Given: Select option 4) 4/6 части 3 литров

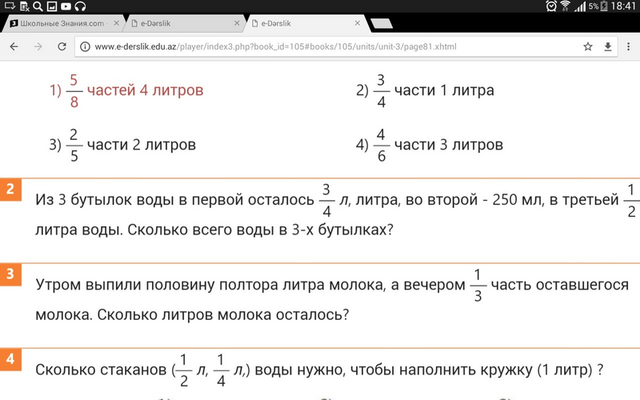Looking at the screenshot, I should (429, 145).
